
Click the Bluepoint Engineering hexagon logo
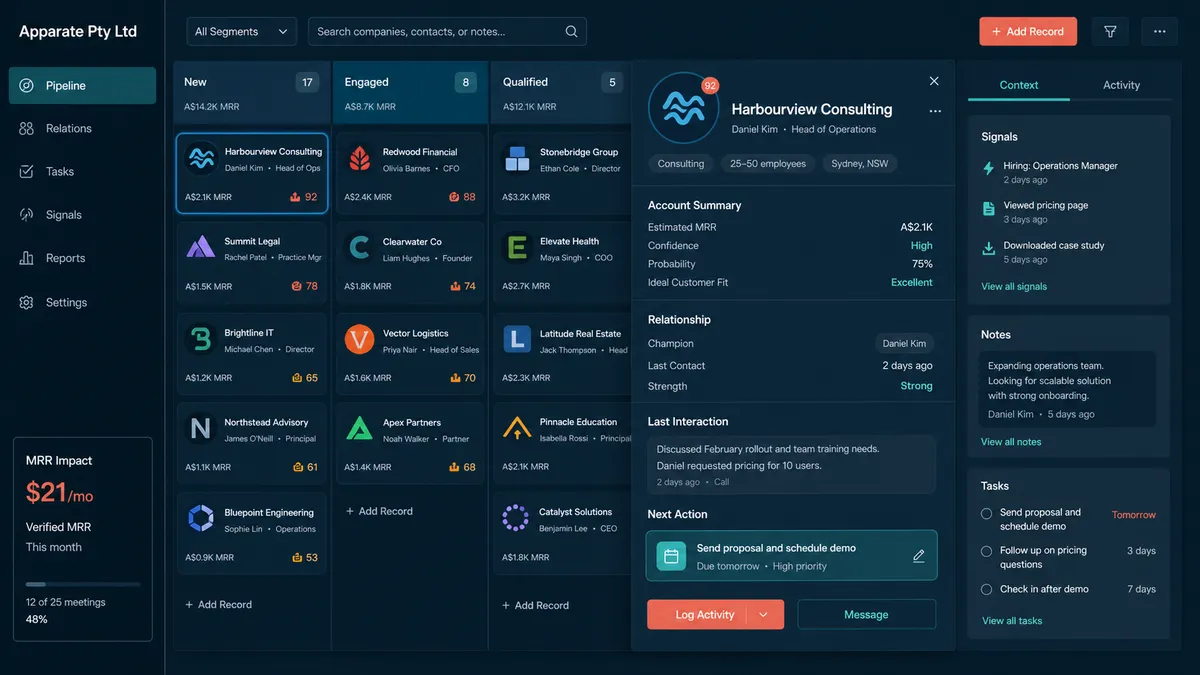tap(200, 519)
